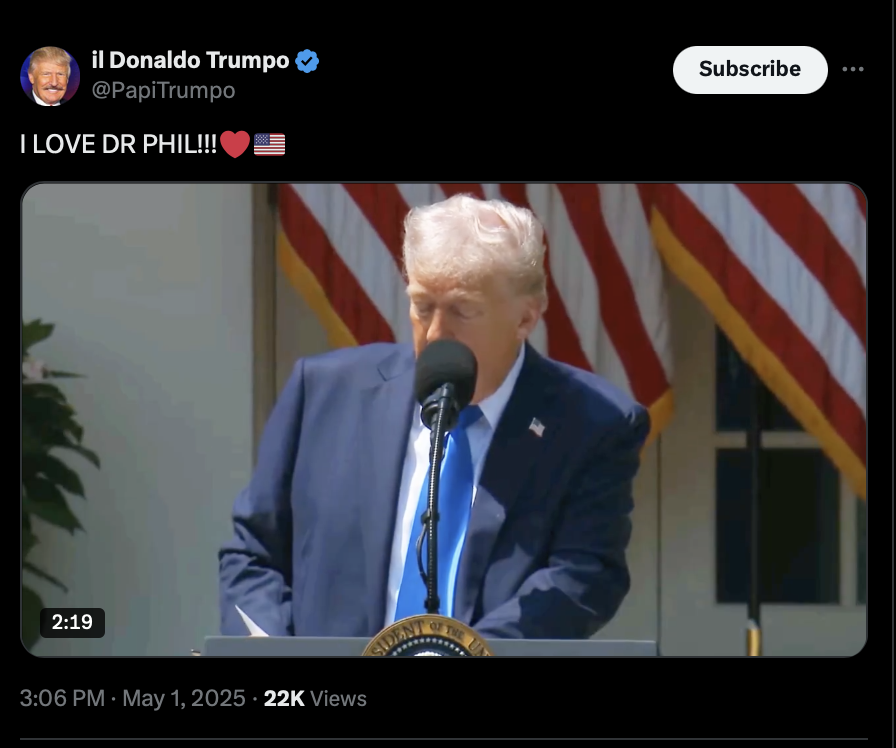Click the US flag emoji in post
Image resolution: width=896 pixels, height=748 pixels.
269,145
